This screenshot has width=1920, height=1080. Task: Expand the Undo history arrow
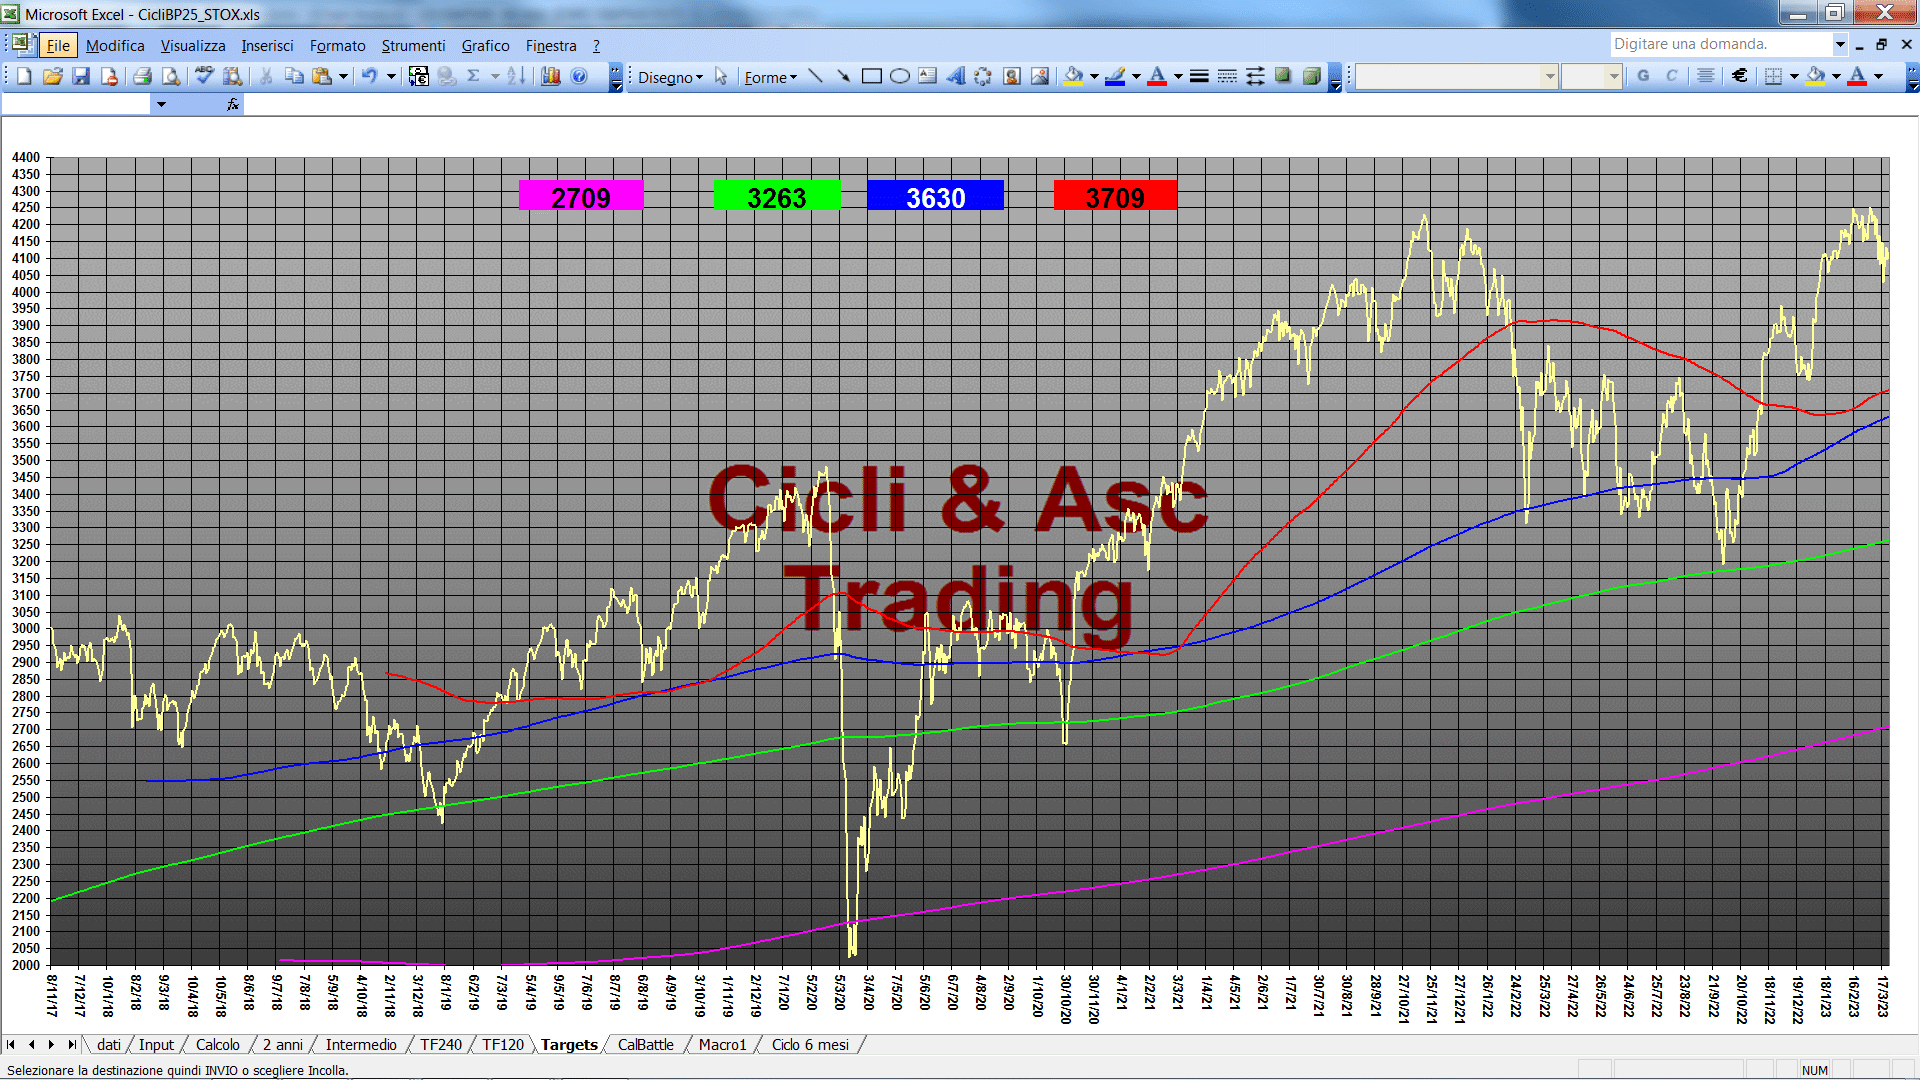pyautogui.click(x=391, y=76)
